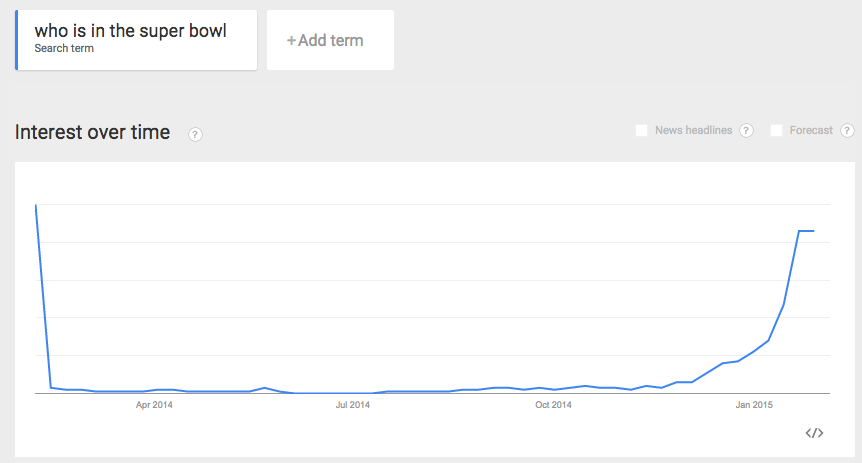Click the help icon beside Forecast
The height and width of the screenshot is (463, 862).
coord(847,131)
